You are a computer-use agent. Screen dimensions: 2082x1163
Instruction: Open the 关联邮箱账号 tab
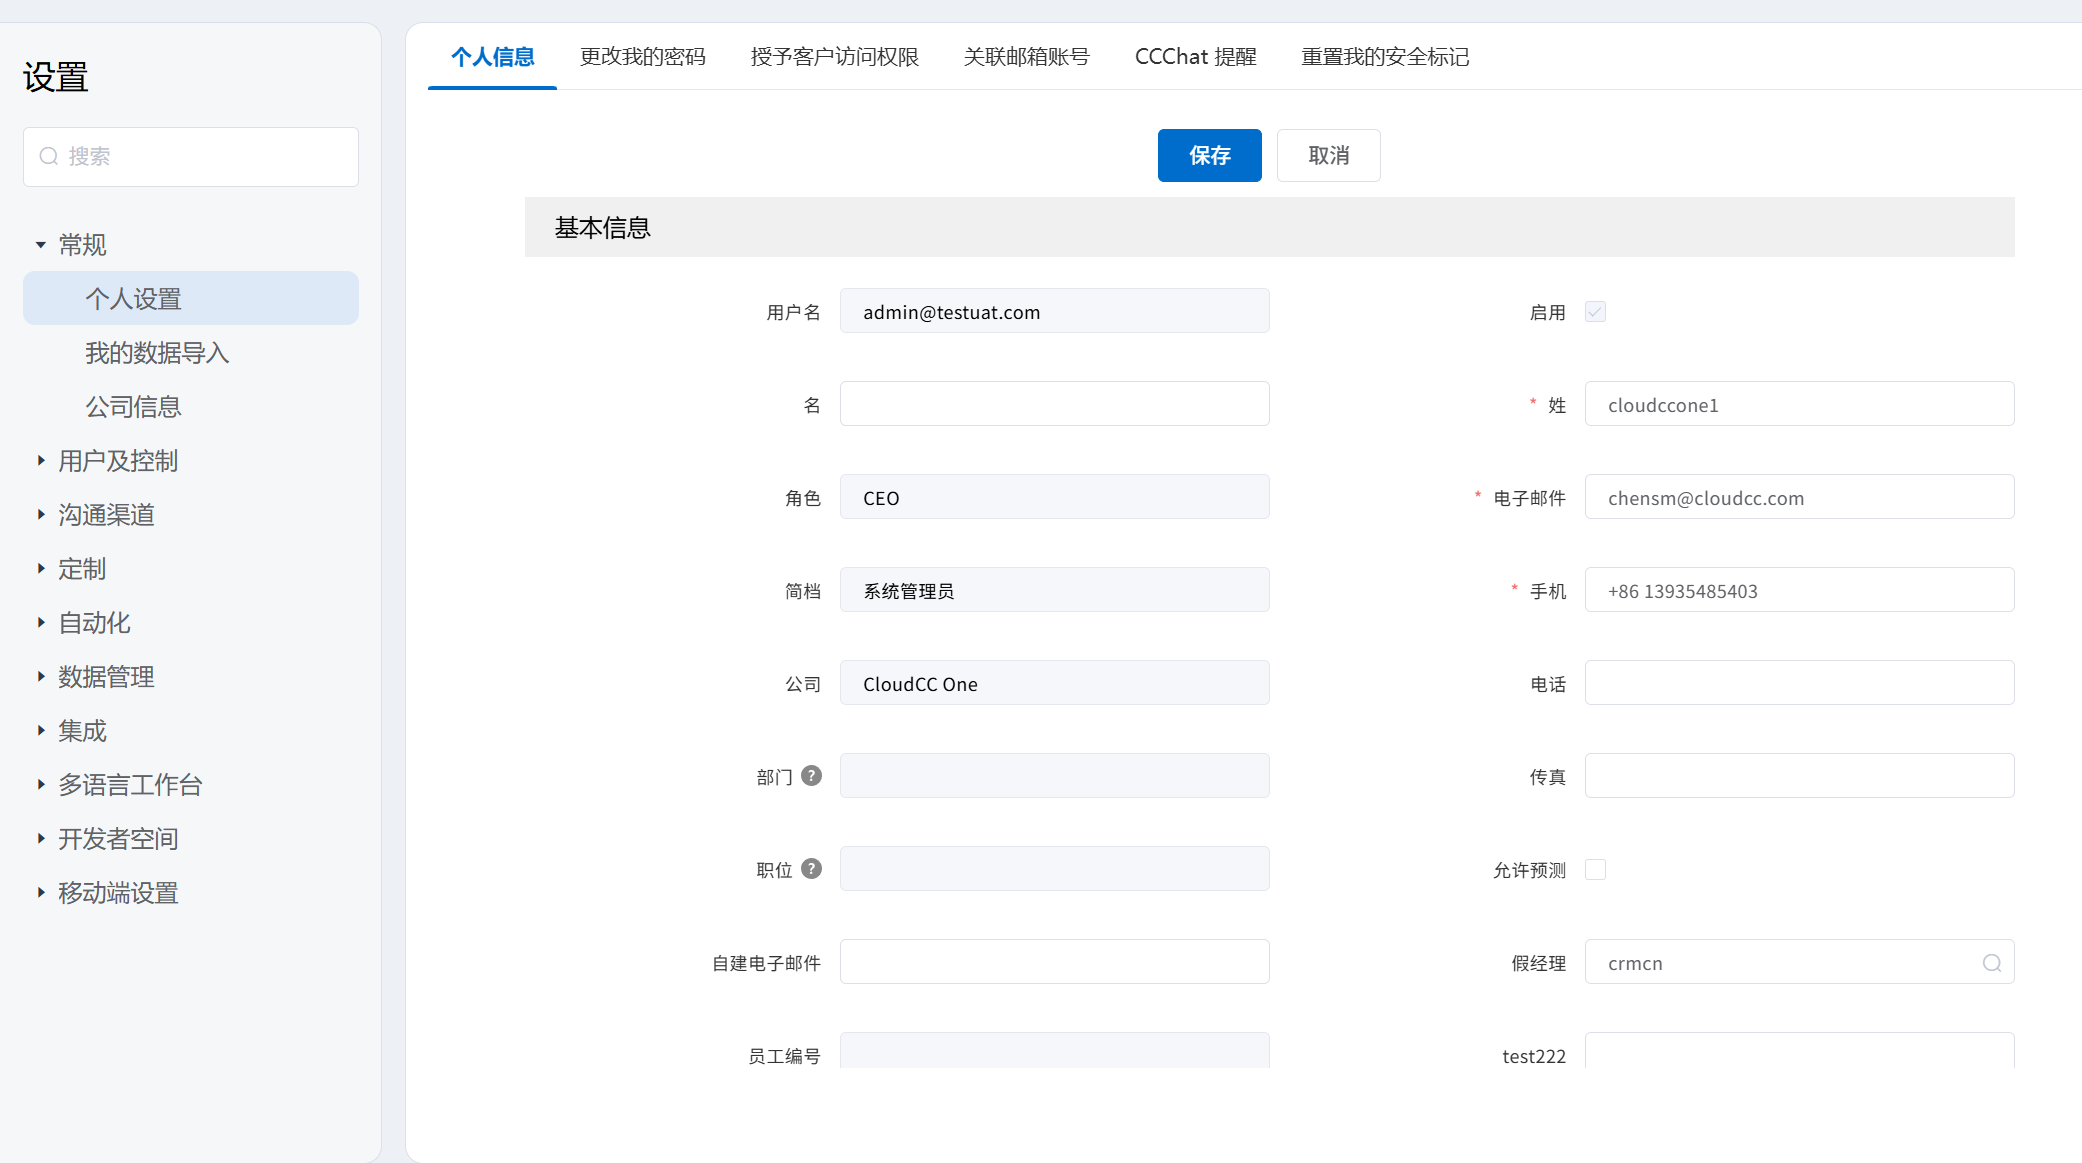(1026, 57)
